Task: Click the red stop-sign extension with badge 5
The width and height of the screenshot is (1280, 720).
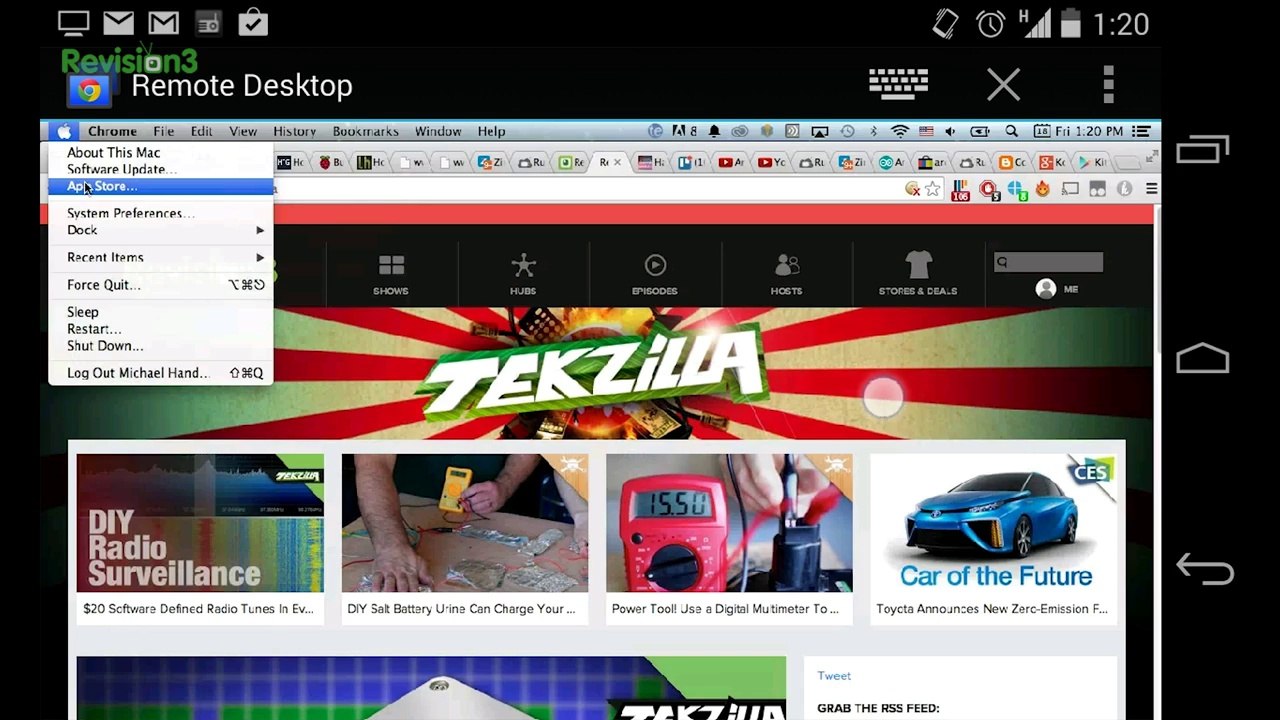Action: point(989,189)
